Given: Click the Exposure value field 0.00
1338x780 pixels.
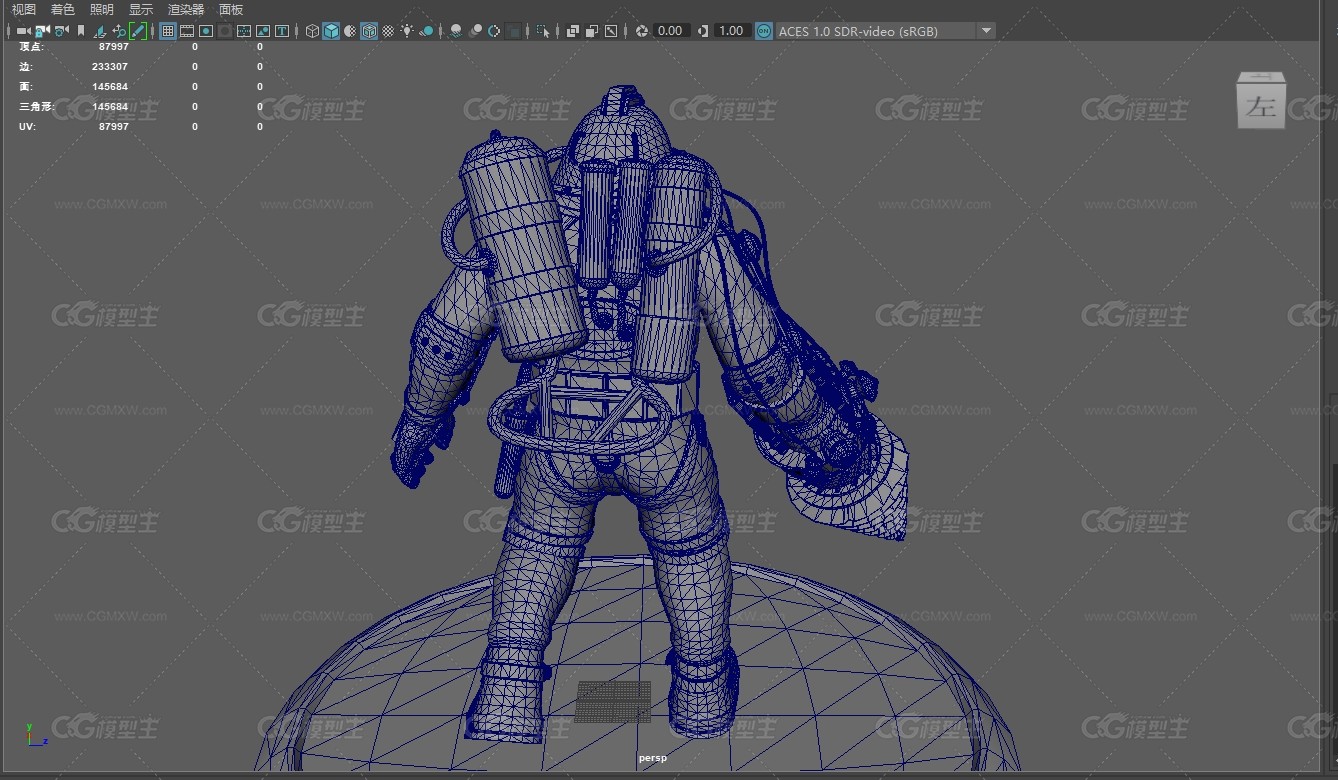Looking at the screenshot, I should [x=670, y=31].
